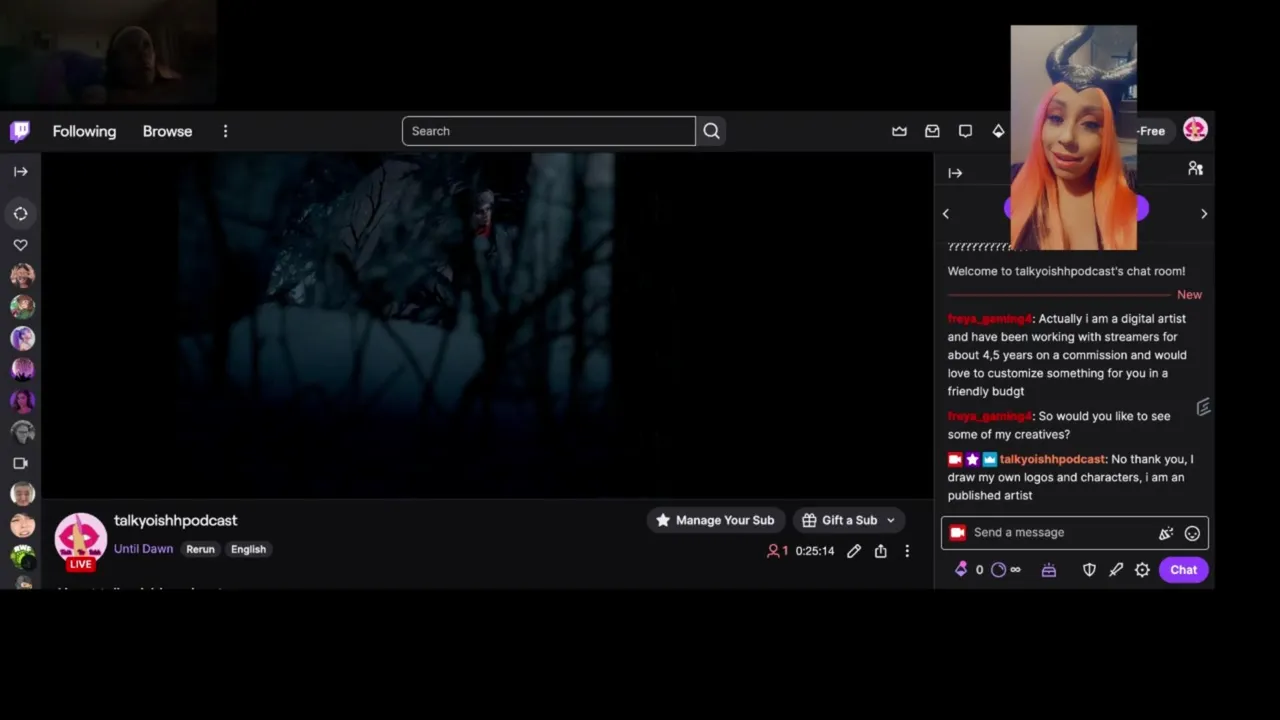The width and height of the screenshot is (1280, 720).
Task: Click the sidebar heart followed channels icon
Action: coord(20,245)
